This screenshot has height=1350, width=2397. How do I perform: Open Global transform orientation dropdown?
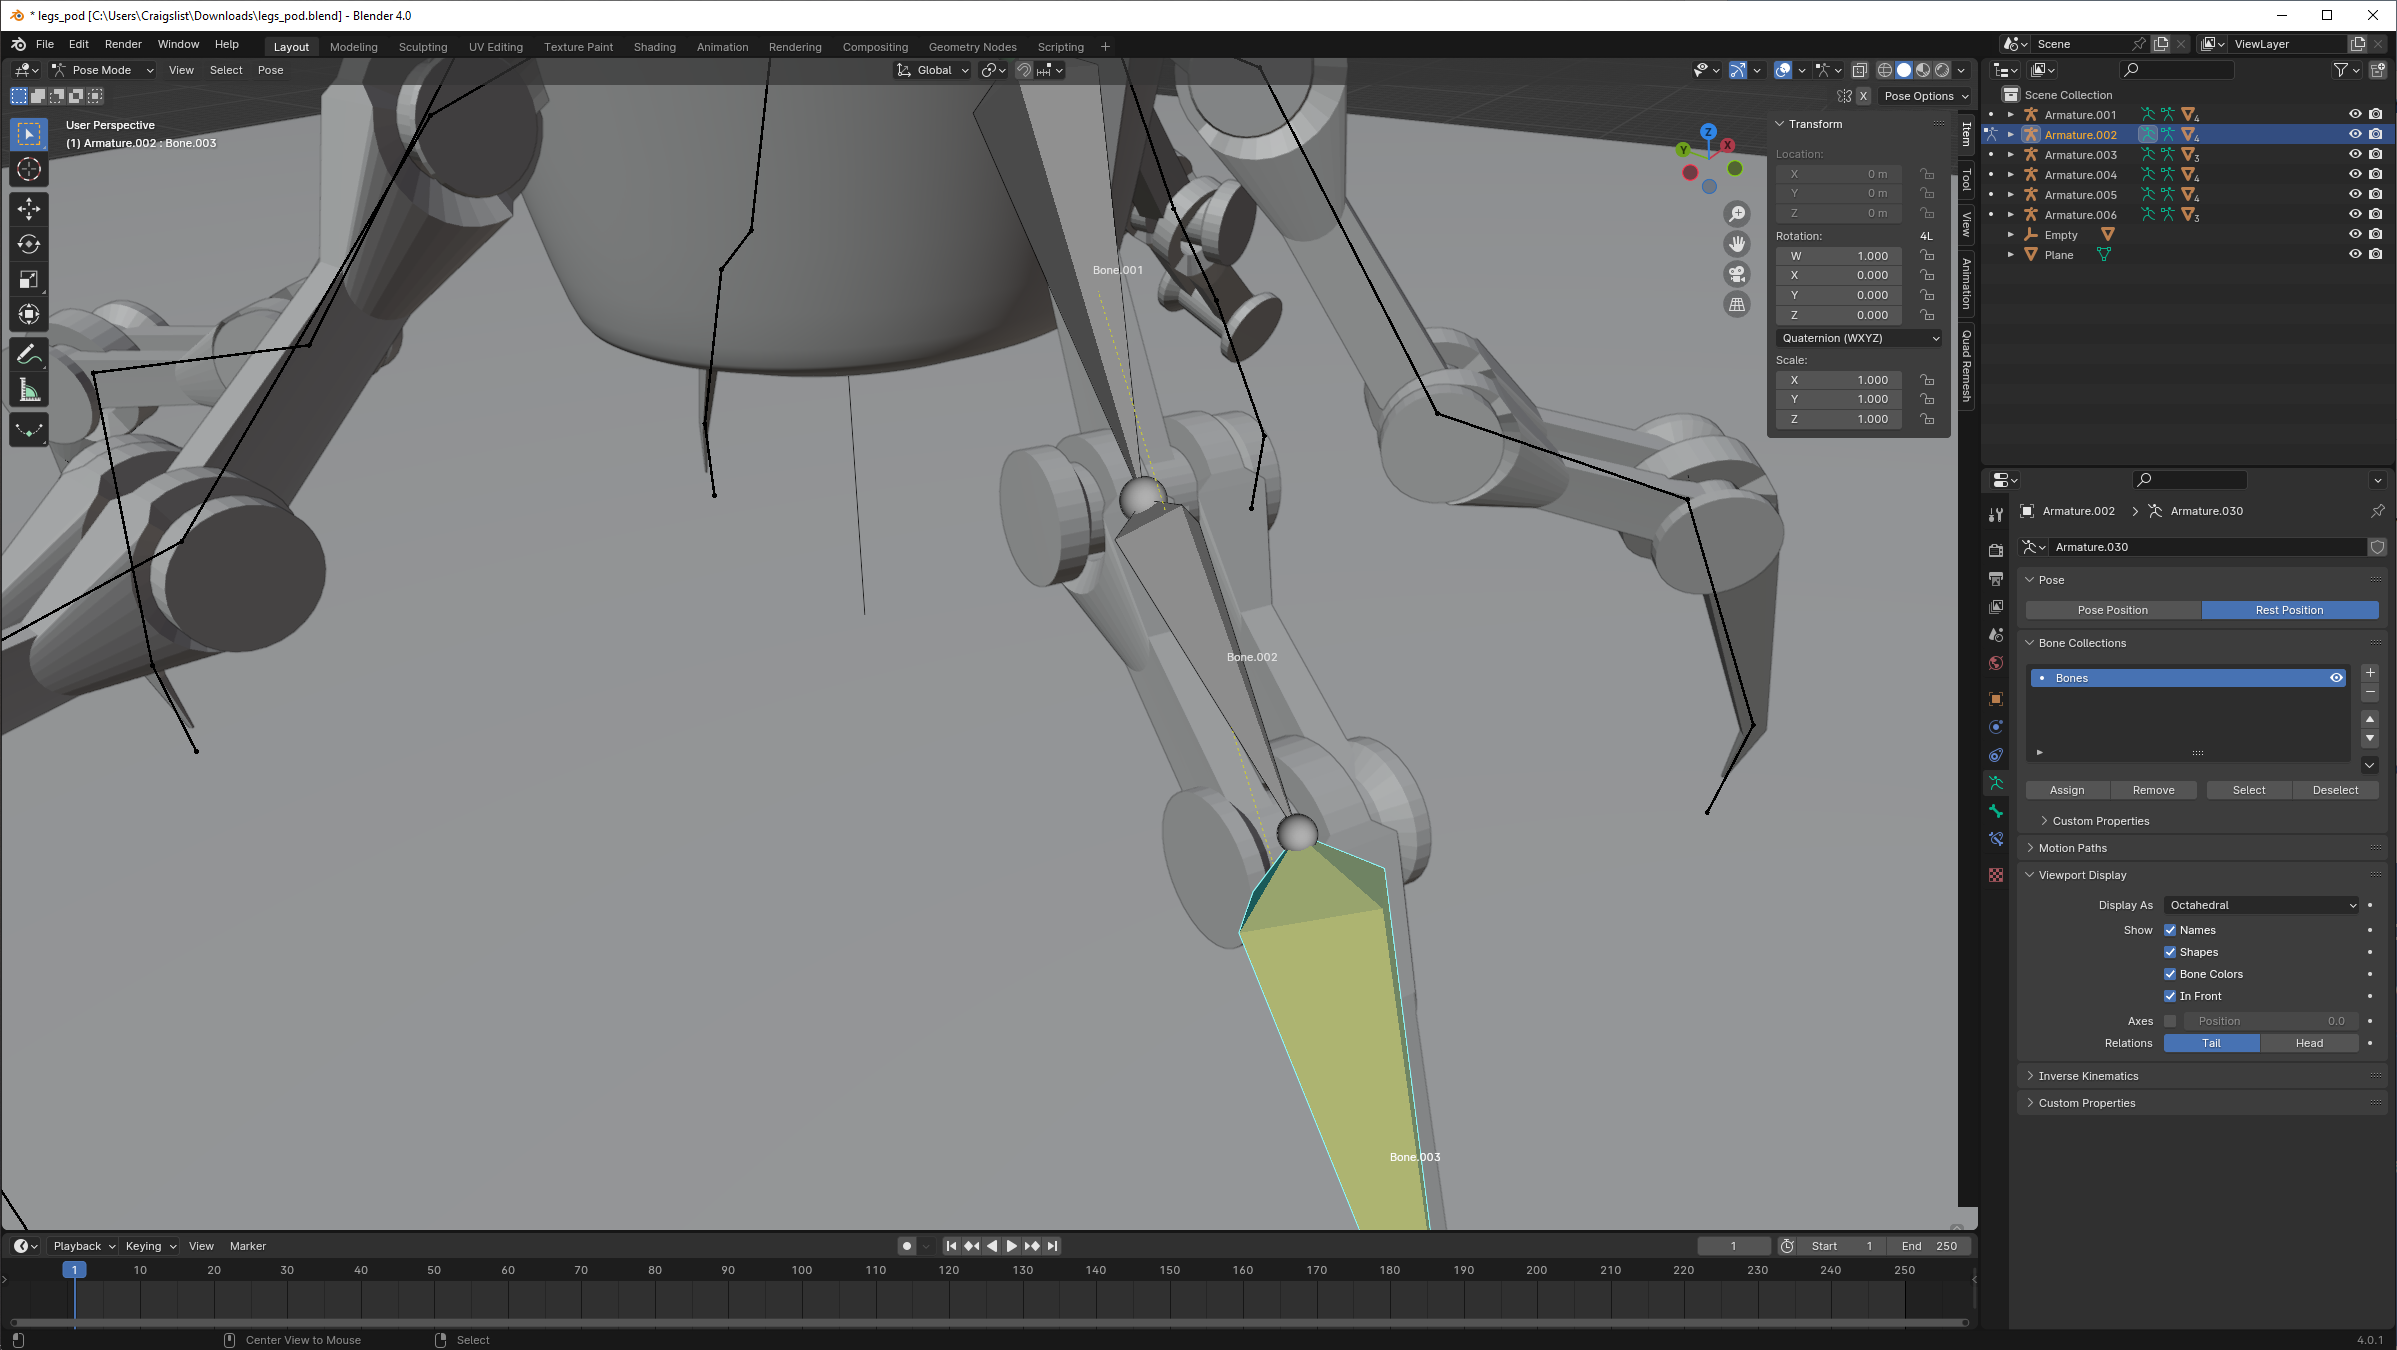tap(933, 70)
